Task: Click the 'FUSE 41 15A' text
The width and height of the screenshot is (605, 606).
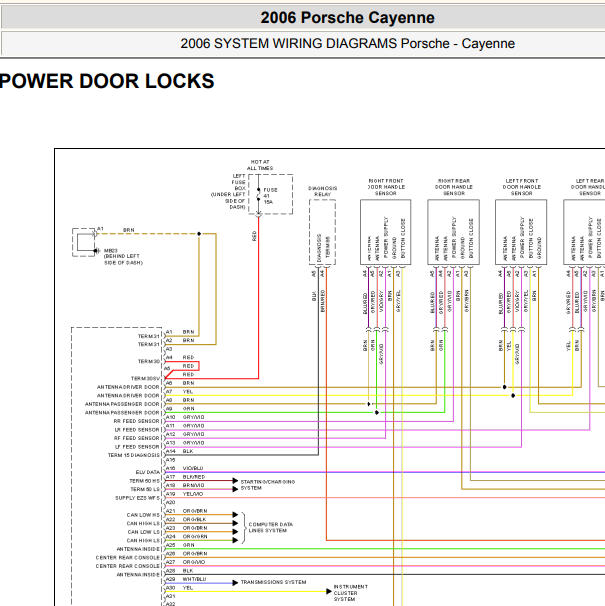Action: (270, 196)
